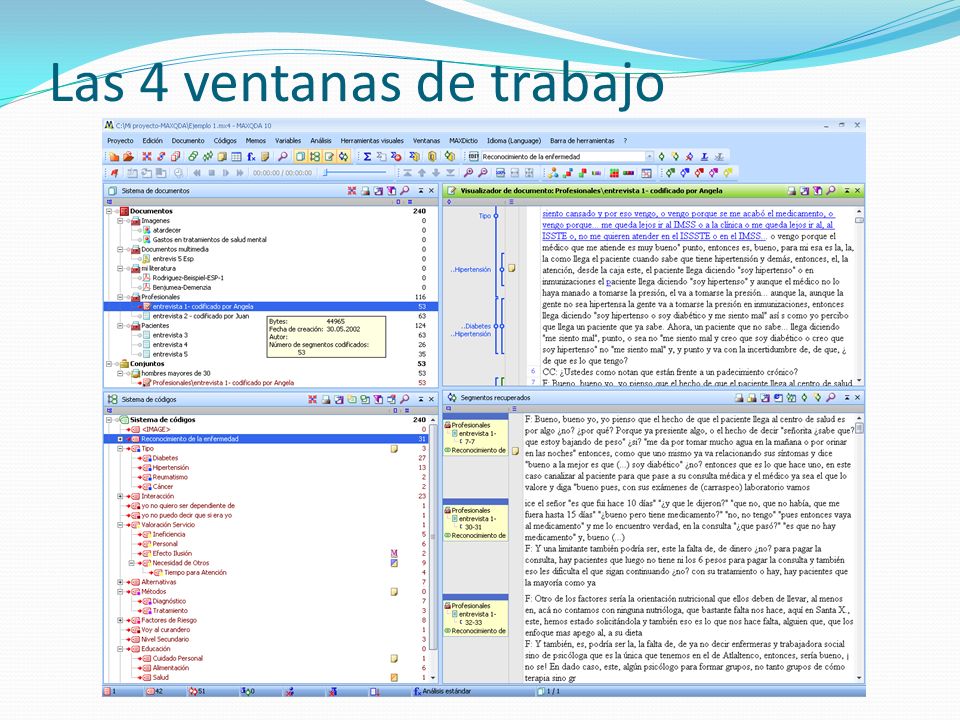Screen dimensions: 960x720
Task: Click the code name field in the toolbar
Action: [x=563, y=157]
